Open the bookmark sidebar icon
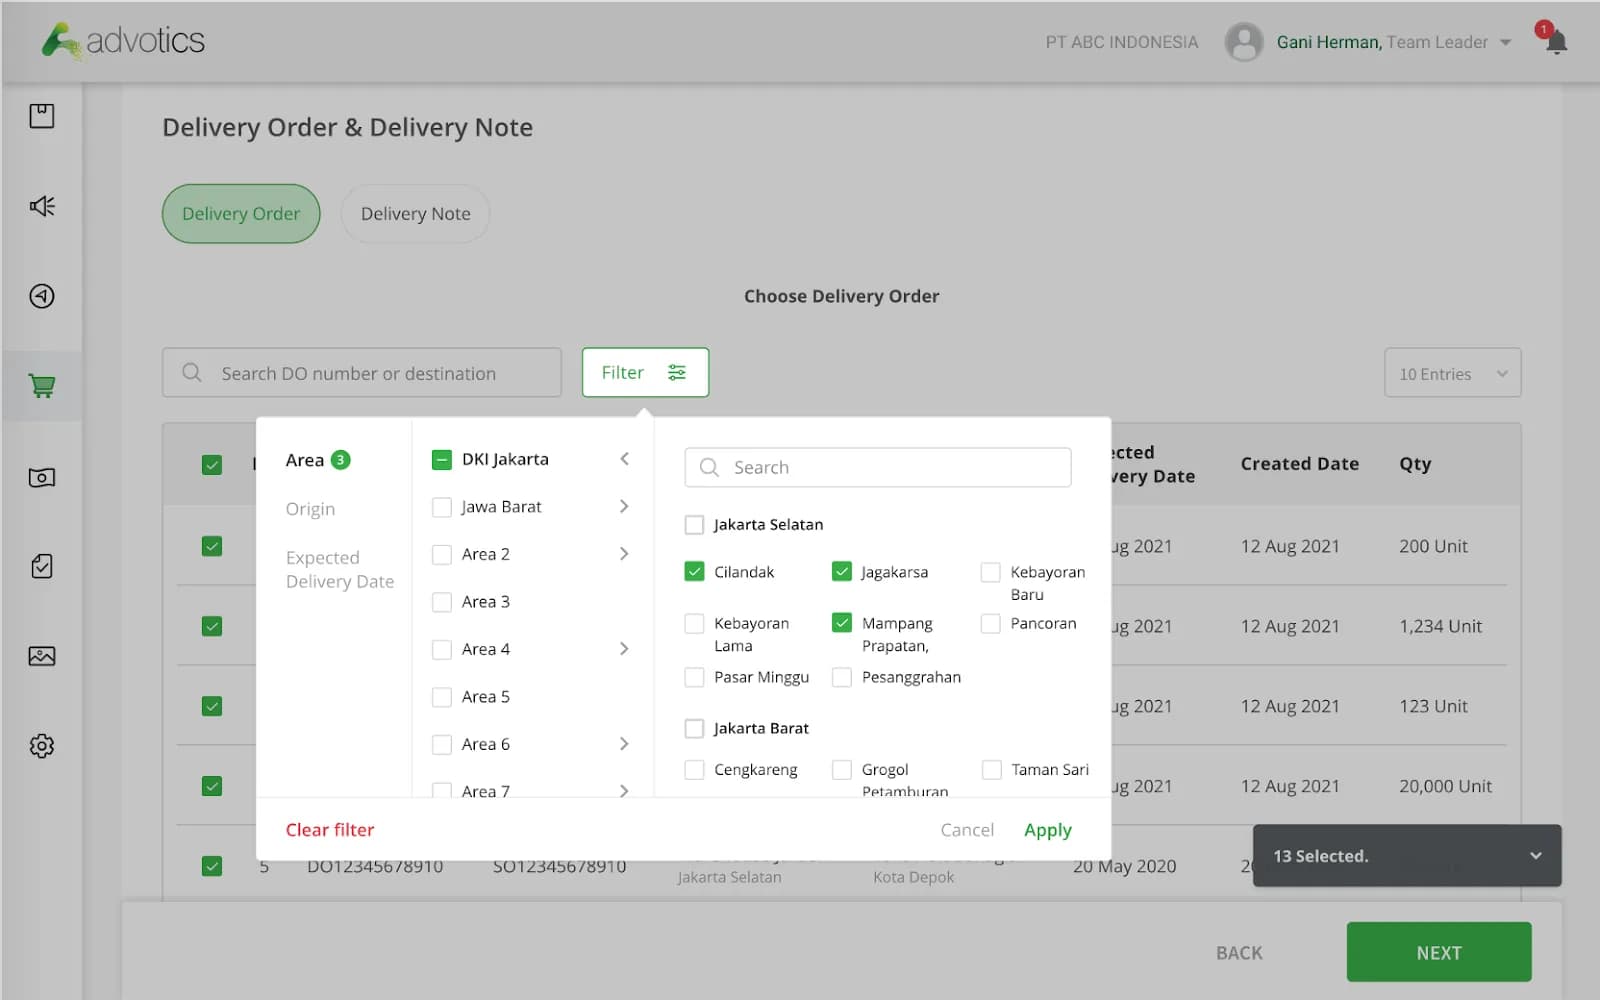 pyautogui.click(x=42, y=116)
